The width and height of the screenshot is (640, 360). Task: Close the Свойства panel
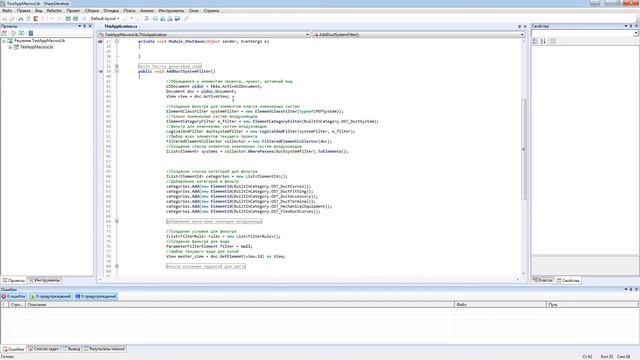636,26
